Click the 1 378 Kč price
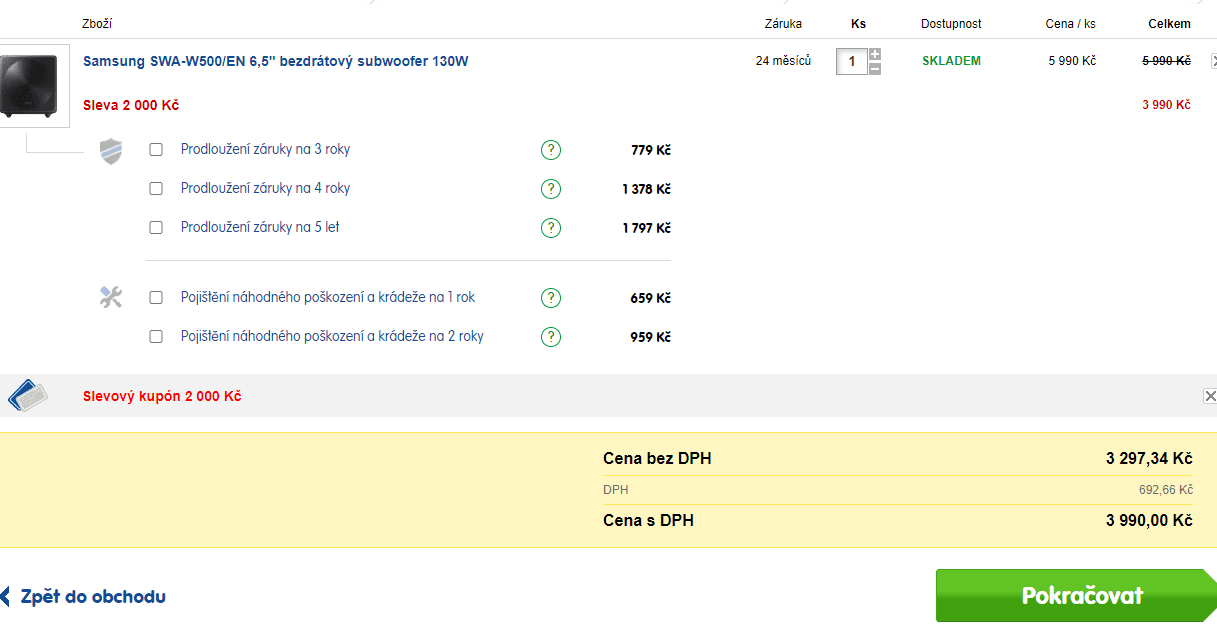Screen dimensions: 1217x635 point(646,190)
